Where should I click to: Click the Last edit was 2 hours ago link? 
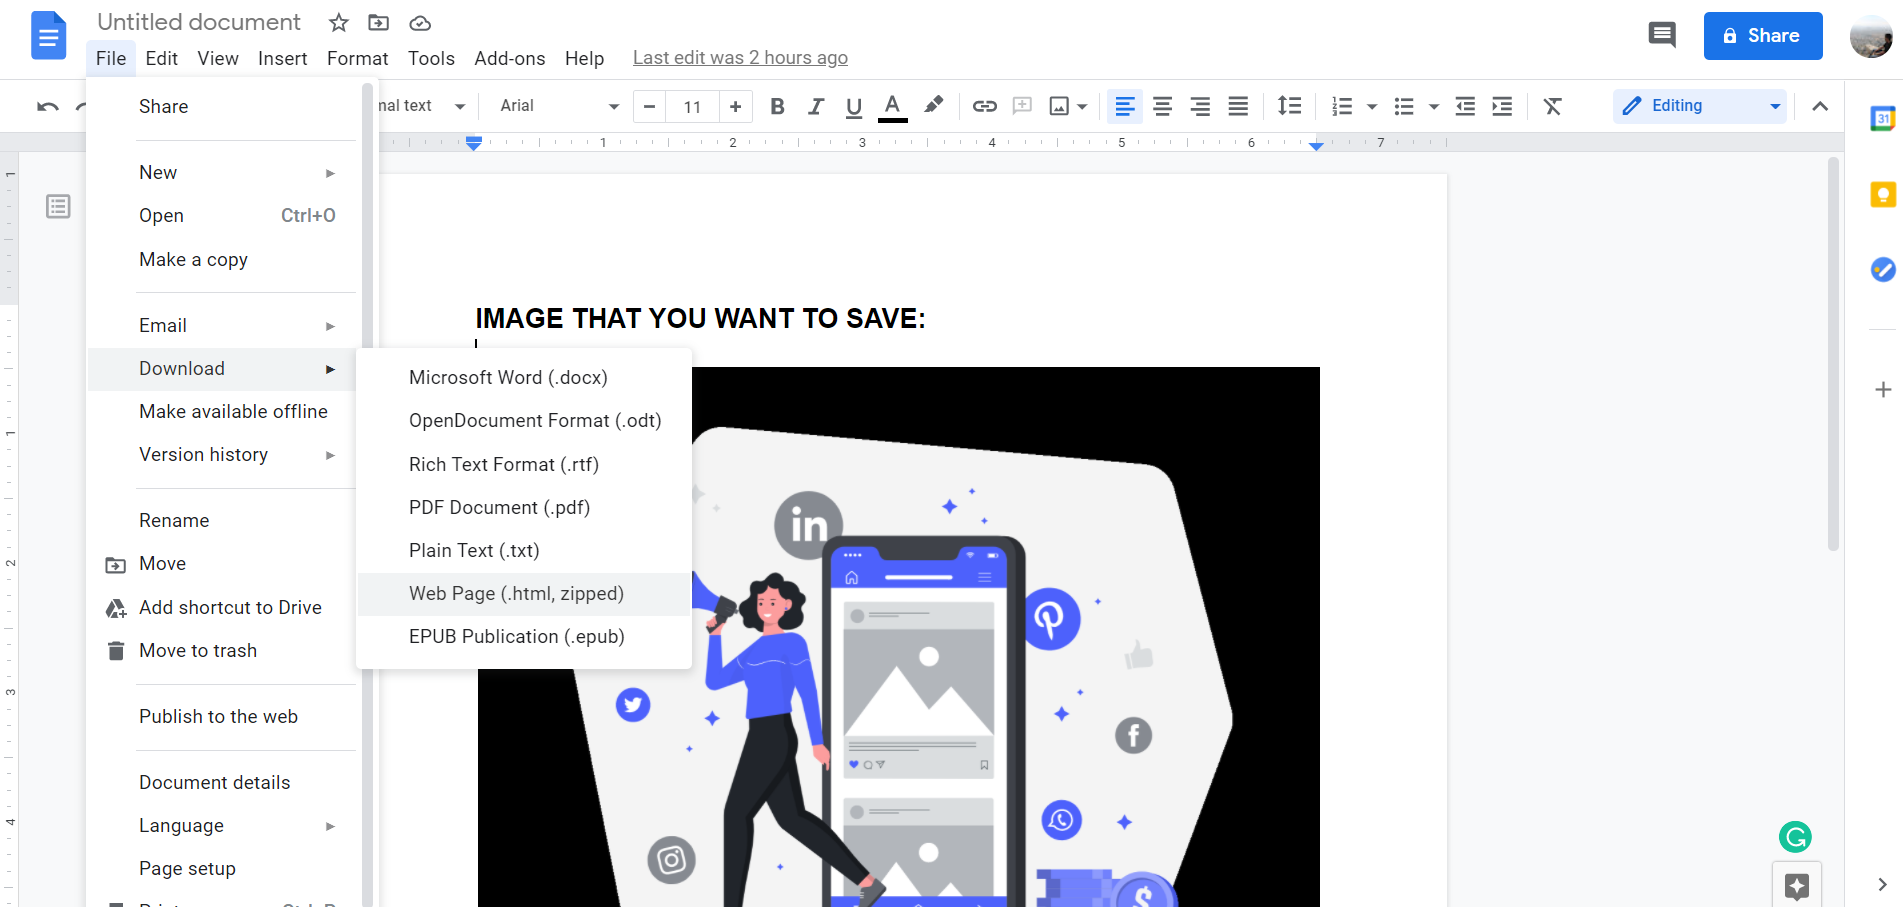point(740,58)
